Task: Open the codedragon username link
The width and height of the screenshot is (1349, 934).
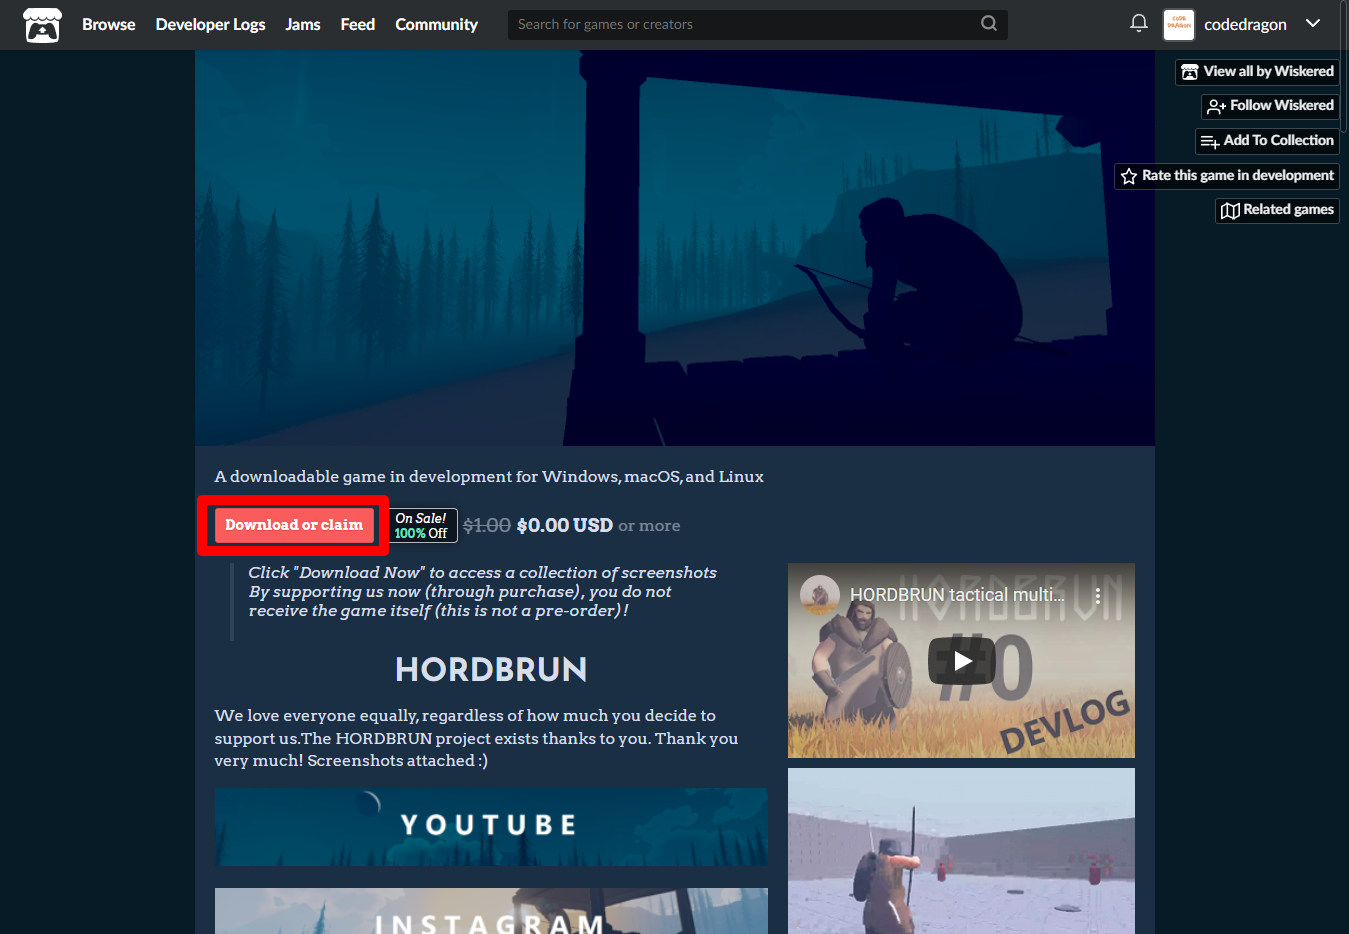Action: pyautogui.click(x=1245, y=25)
